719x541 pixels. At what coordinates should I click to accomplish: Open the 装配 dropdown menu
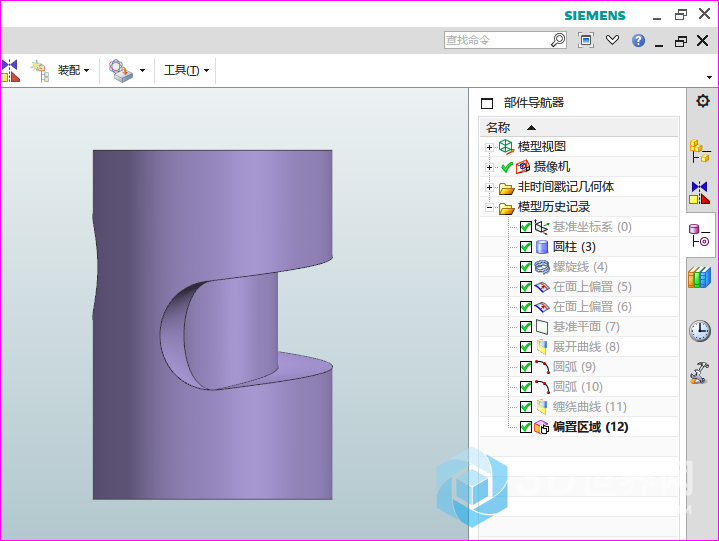73,70
